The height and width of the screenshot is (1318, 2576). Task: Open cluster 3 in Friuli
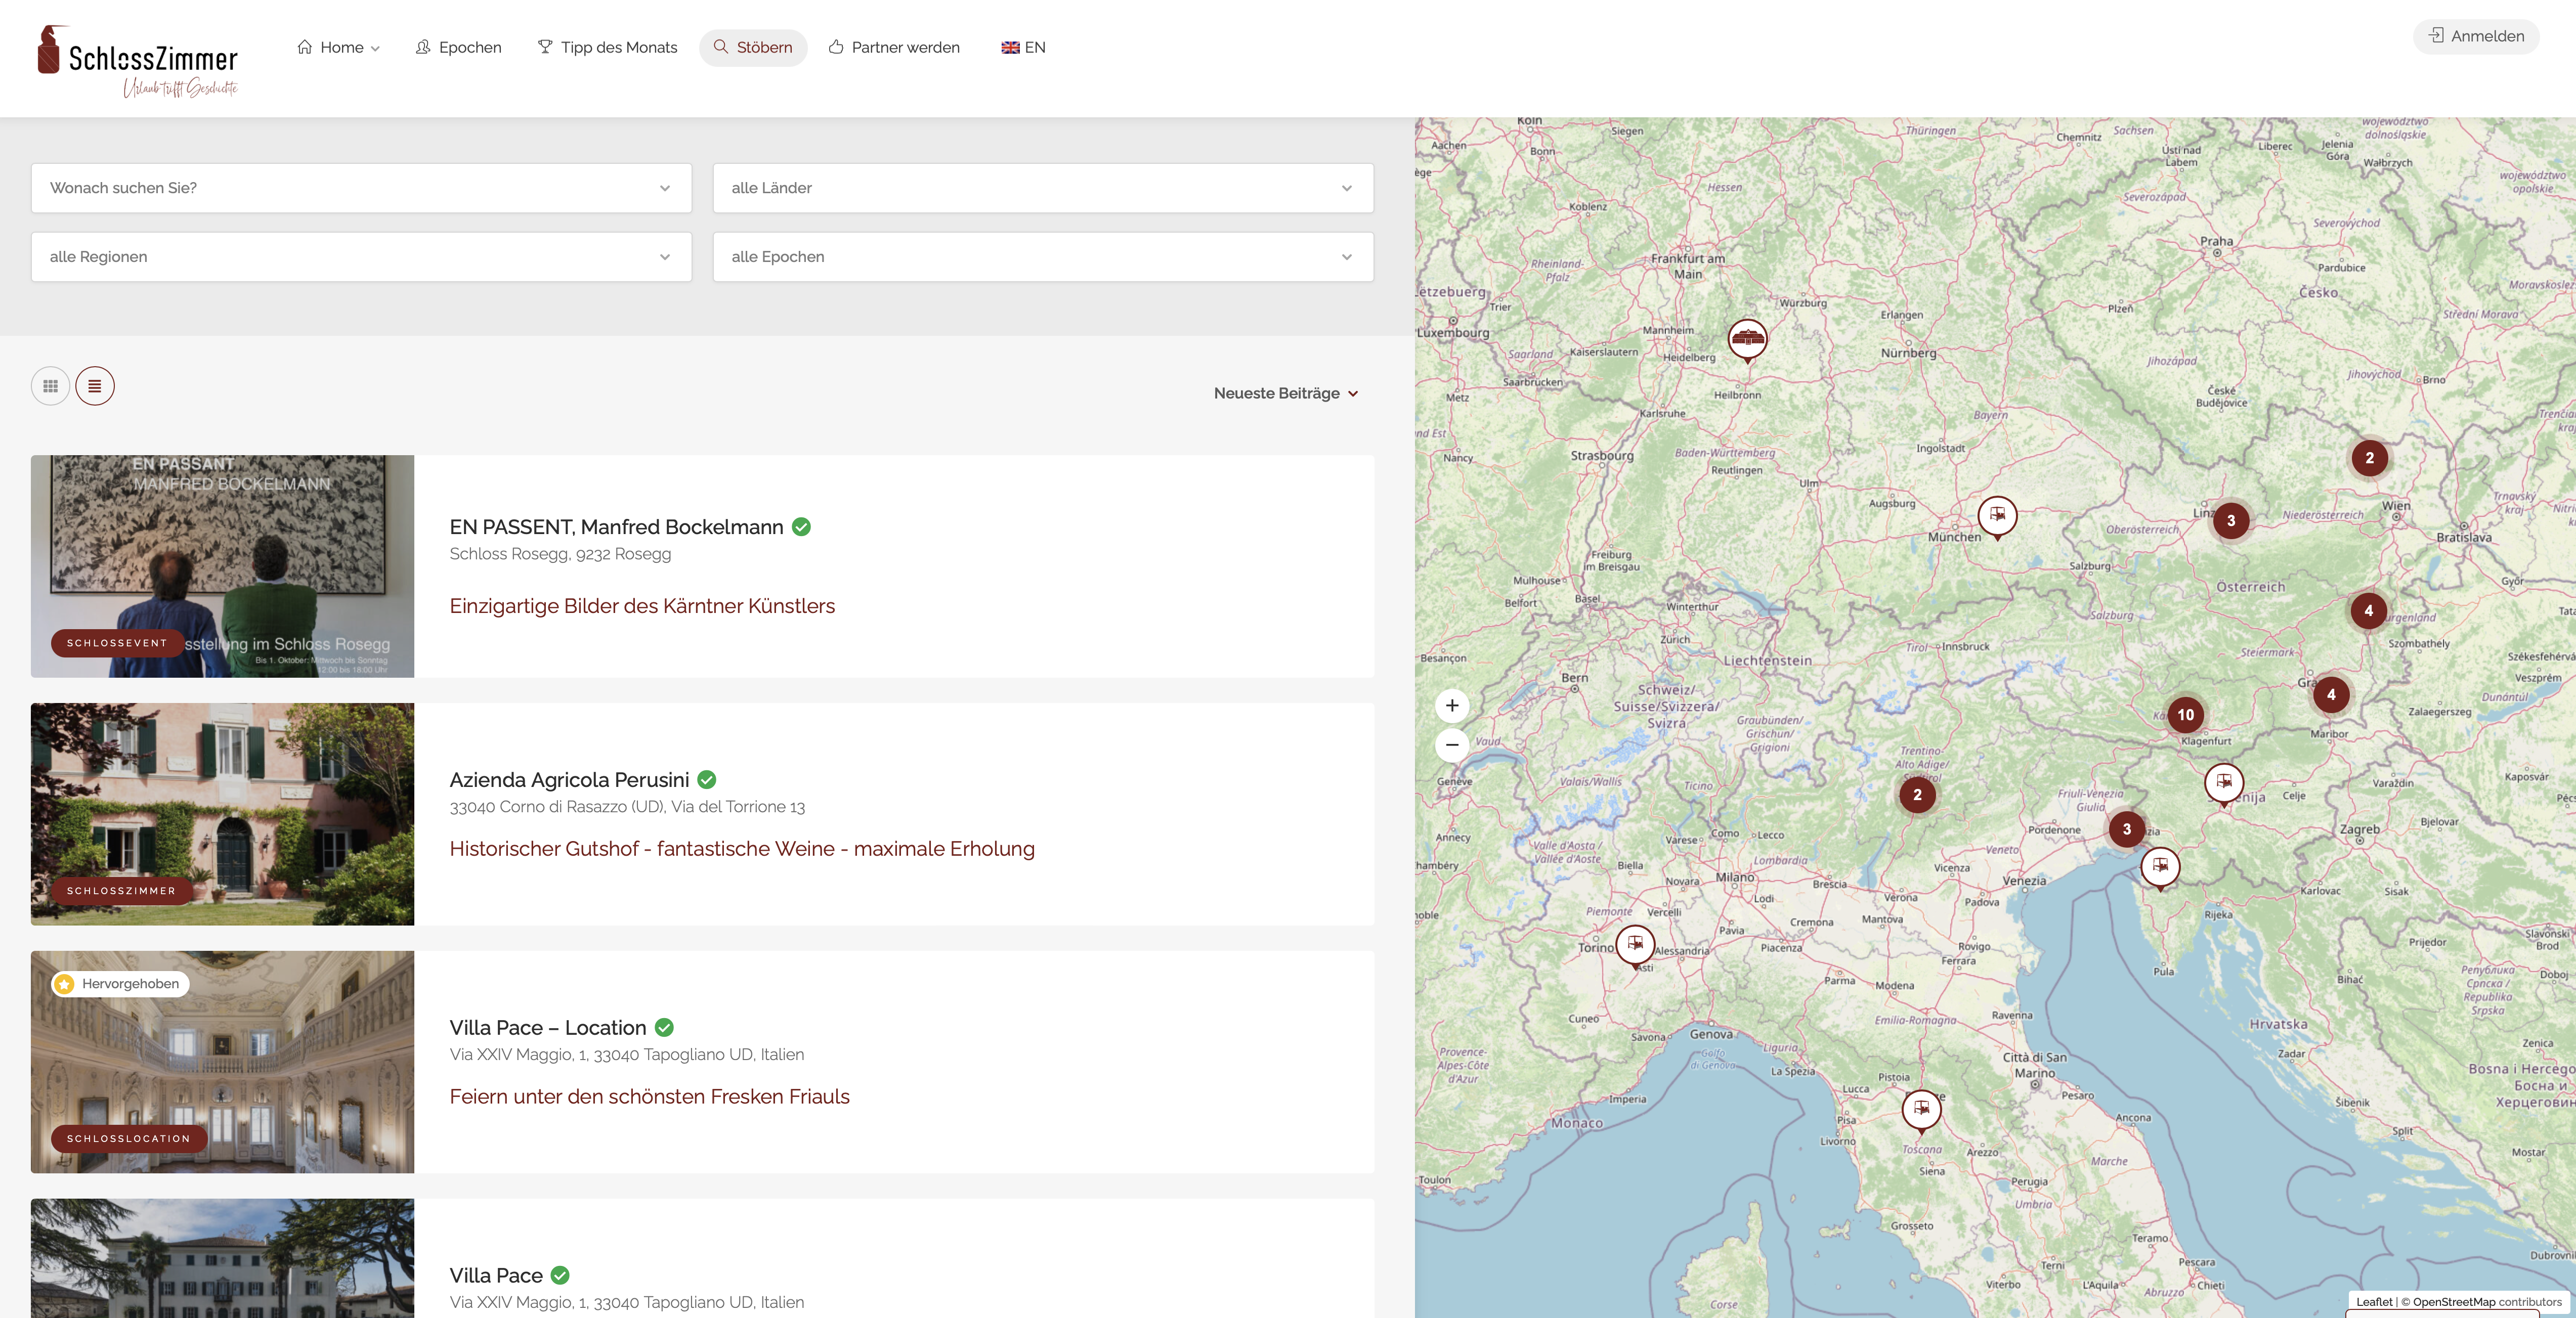[x=2127, y=829]
